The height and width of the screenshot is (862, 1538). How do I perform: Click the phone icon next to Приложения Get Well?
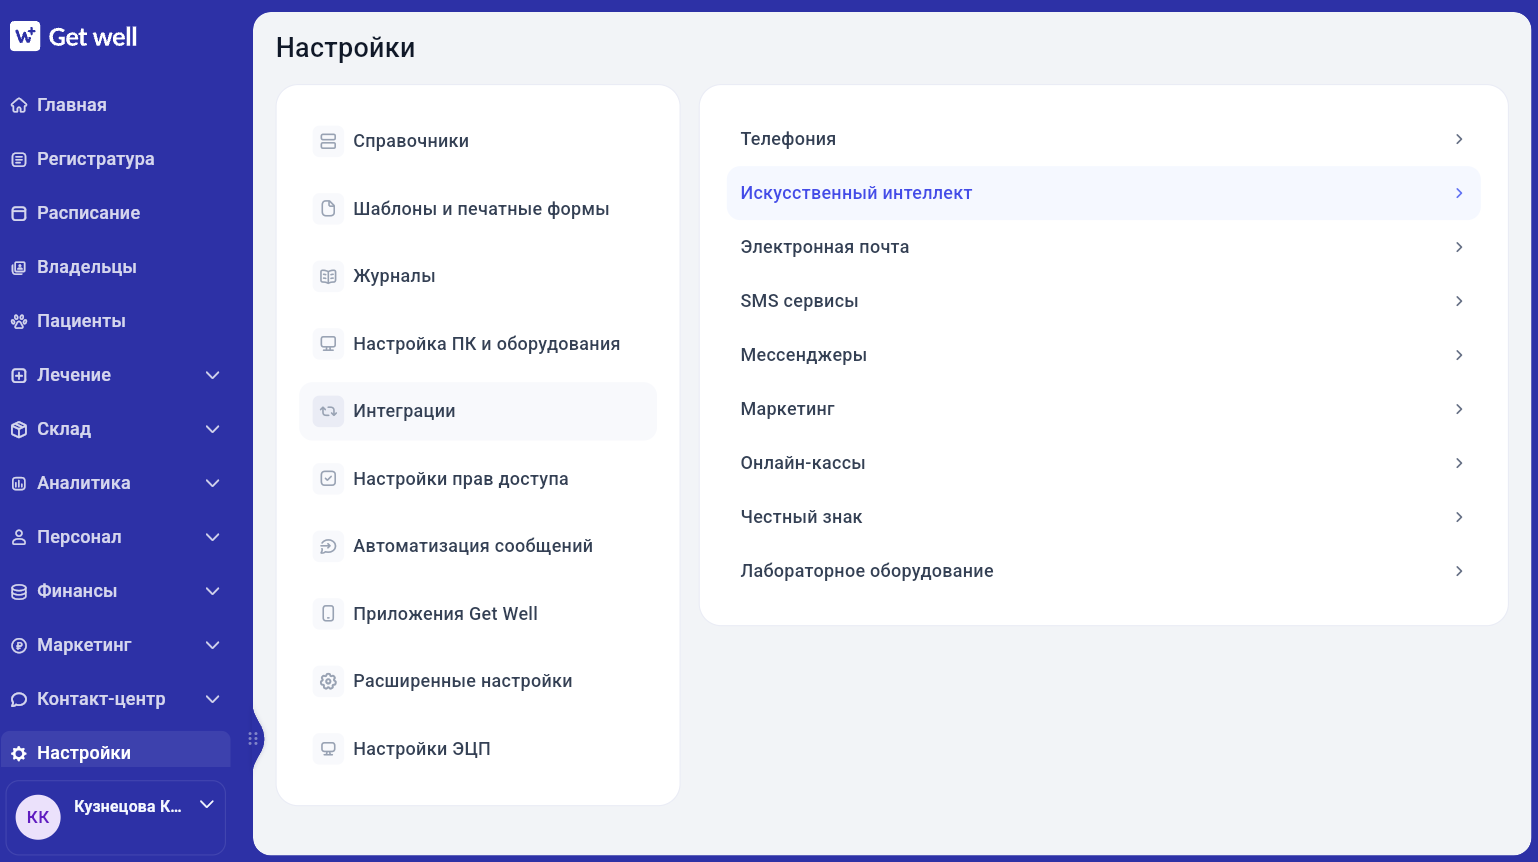[328, 614]
